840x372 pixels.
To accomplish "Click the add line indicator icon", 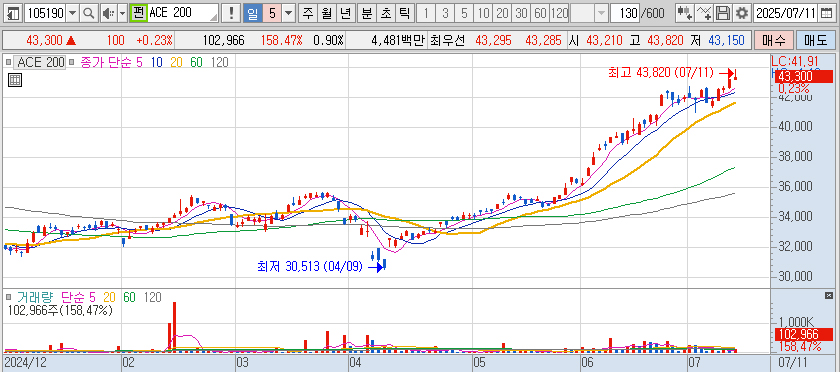I will click(704, 13).
